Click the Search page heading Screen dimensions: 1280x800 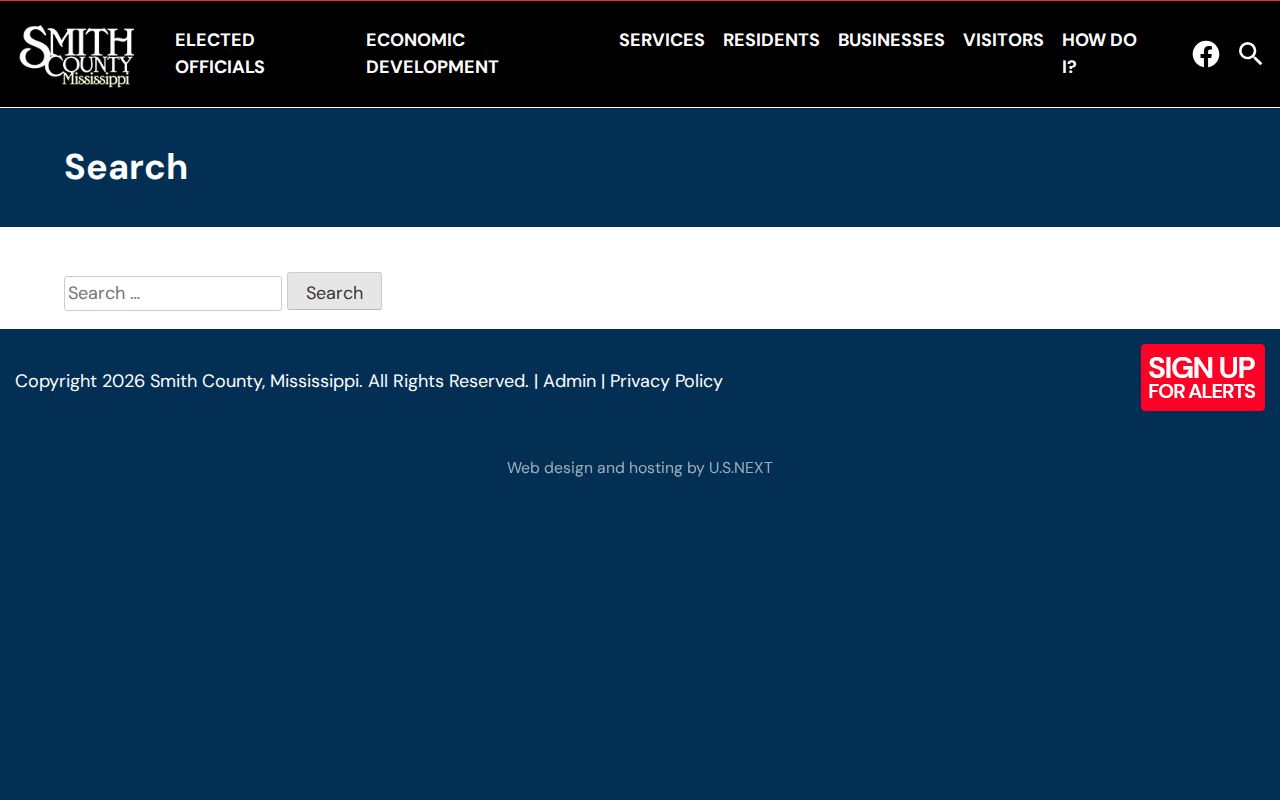126,167
